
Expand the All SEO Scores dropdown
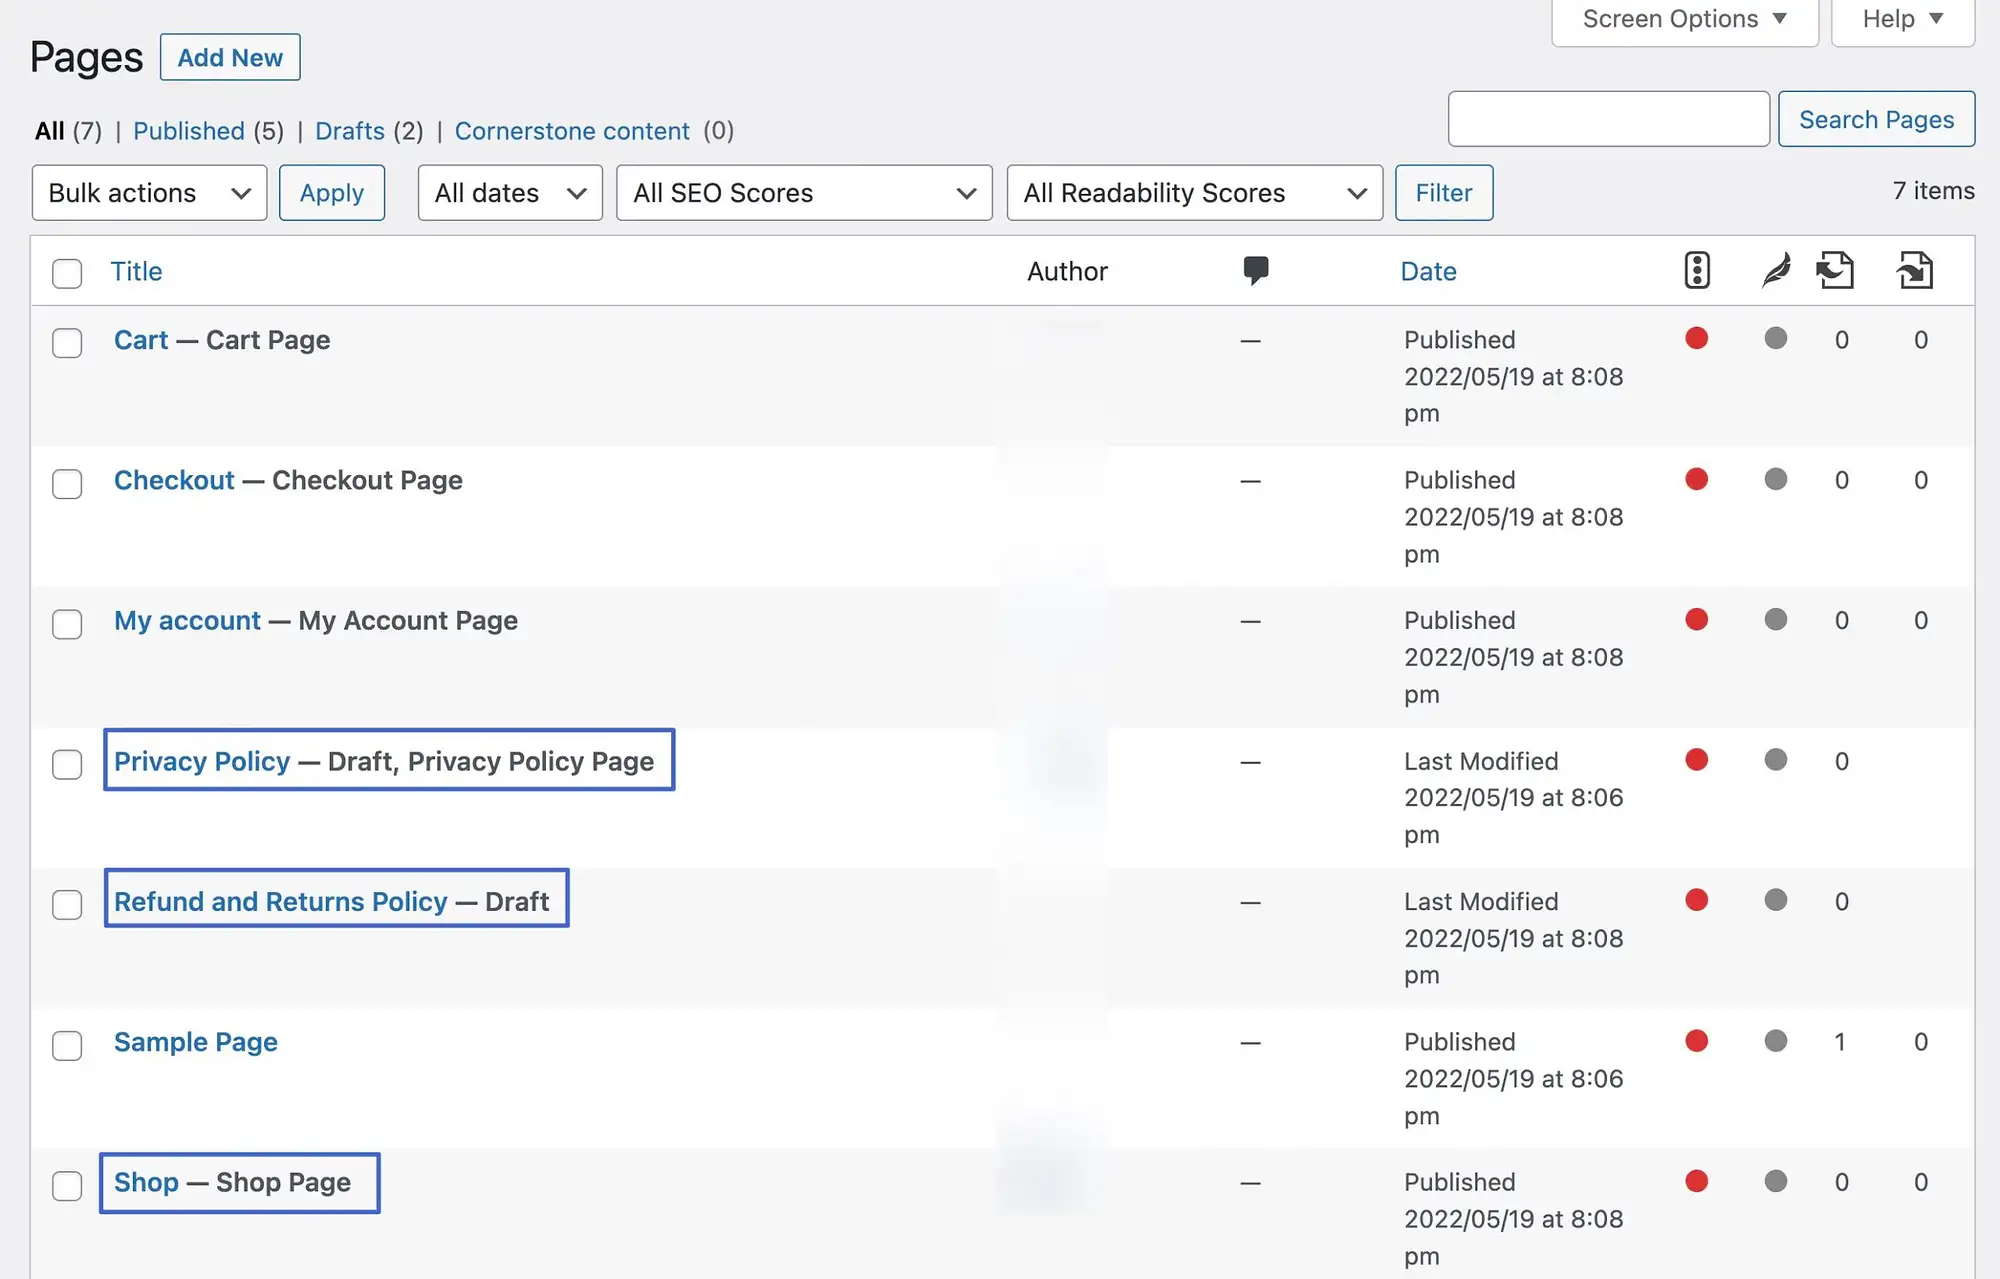804,193
